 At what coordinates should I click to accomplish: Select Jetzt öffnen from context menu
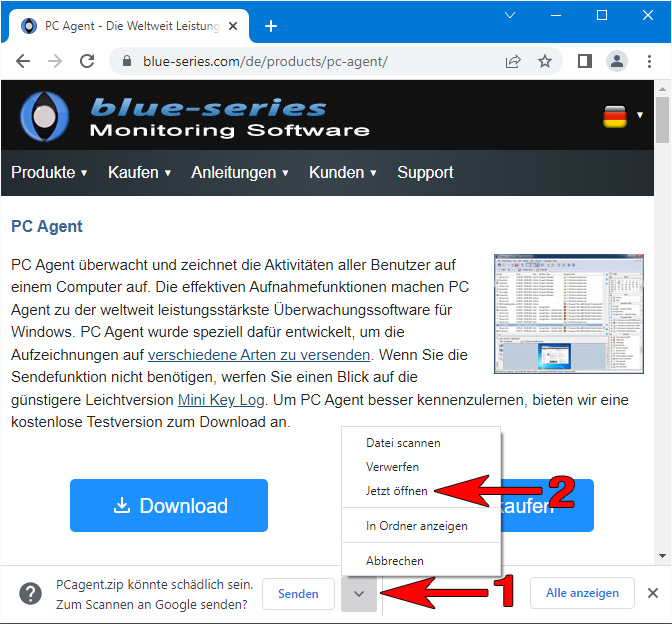point(397,491)
